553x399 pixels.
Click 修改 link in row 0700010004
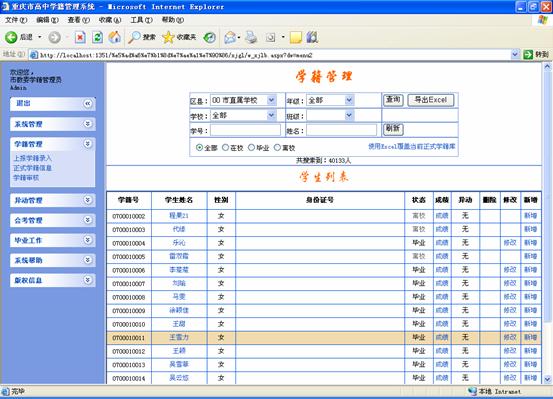tap(510, 243)
